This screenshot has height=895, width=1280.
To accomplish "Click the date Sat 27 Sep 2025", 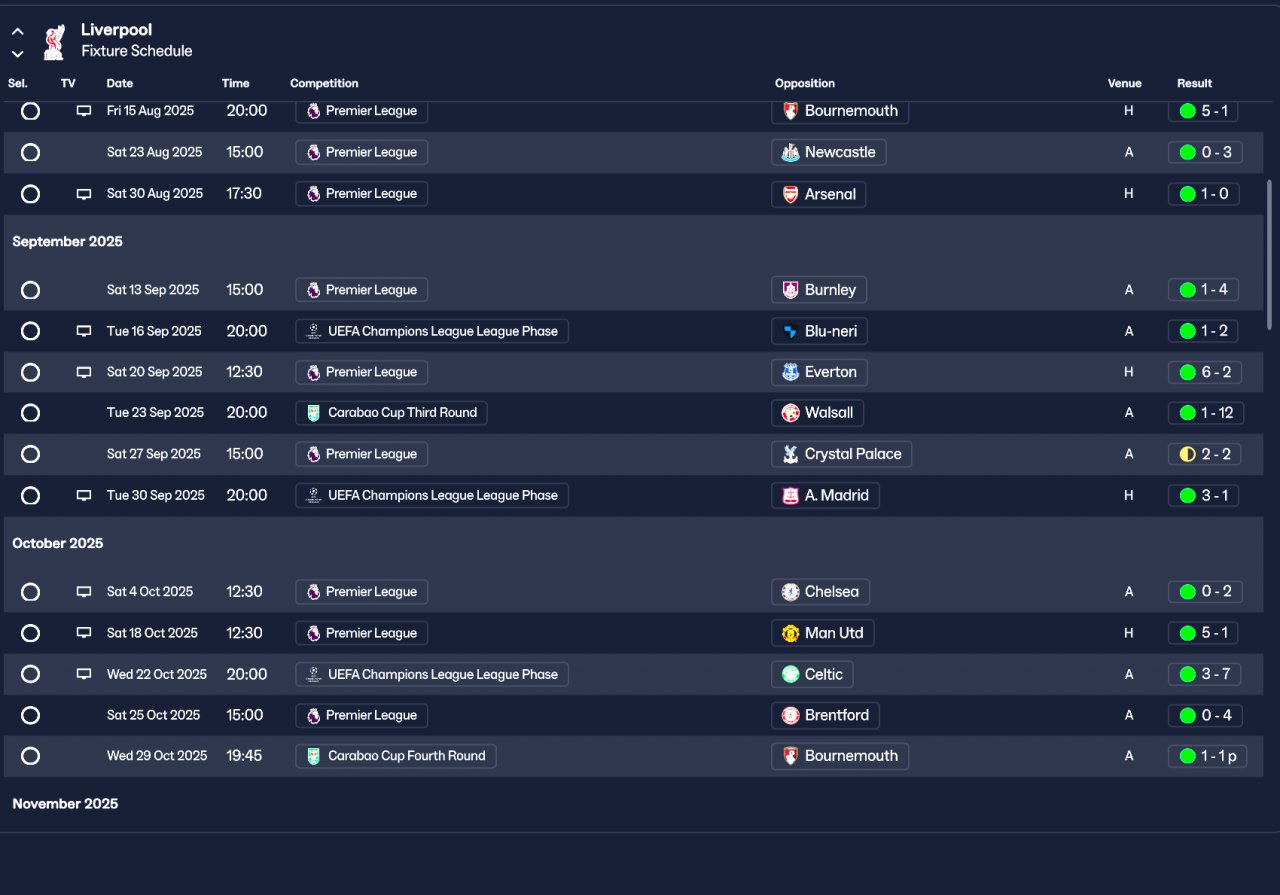I will [x=155, y=454].
